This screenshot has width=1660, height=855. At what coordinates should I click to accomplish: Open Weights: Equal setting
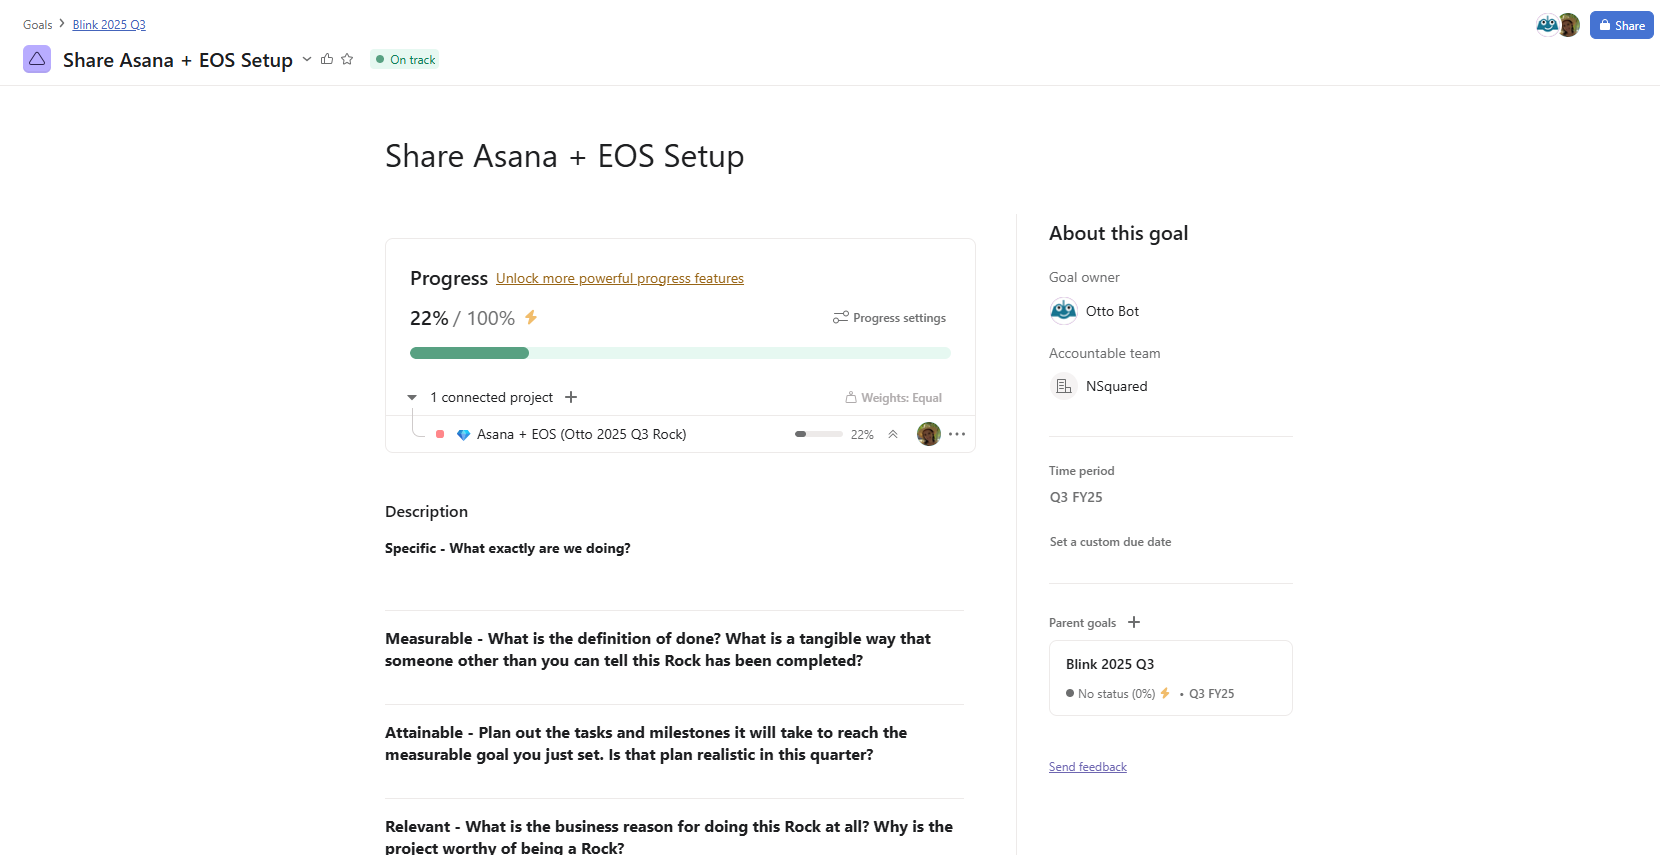click(893, 398)
